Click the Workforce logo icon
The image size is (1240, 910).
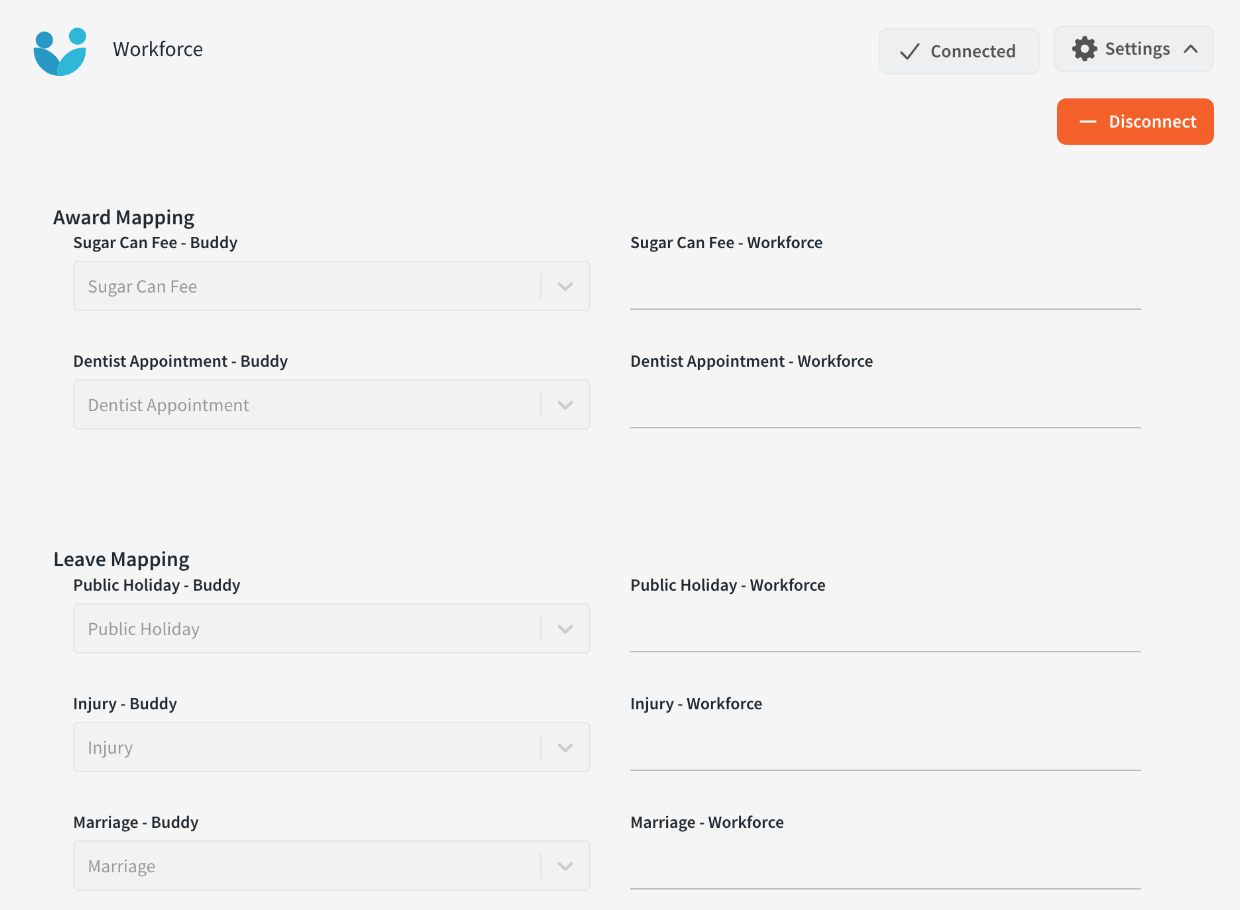[x=60, y=51]
